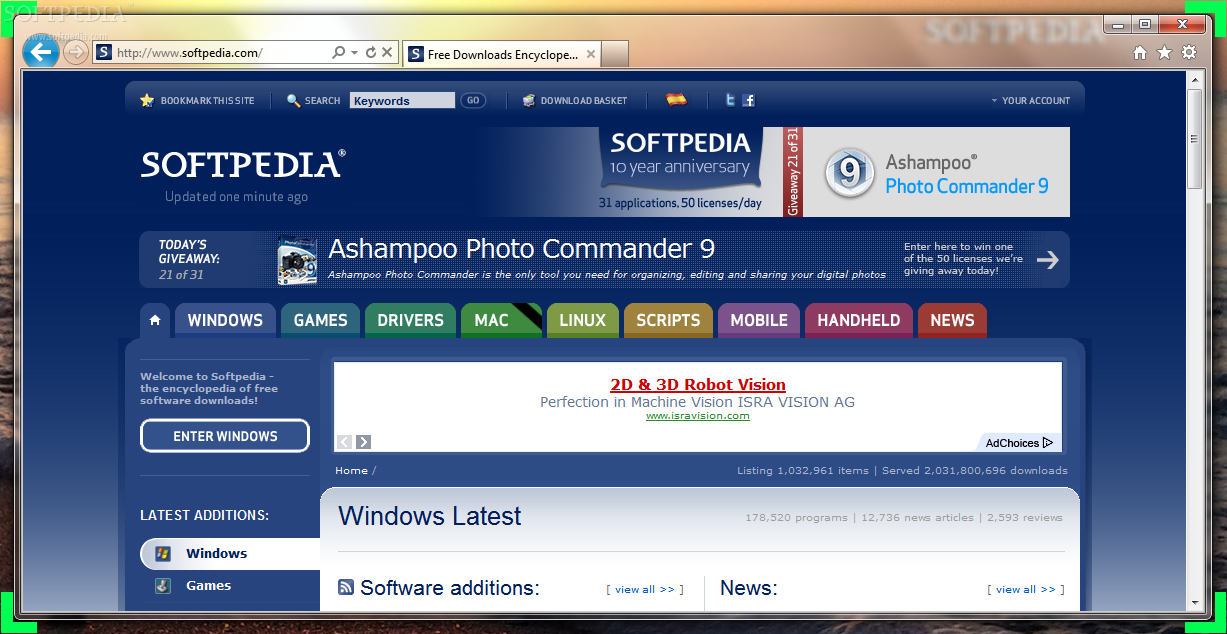1227x634 pixels.
Task: Select Windows in Latest Additions list
Action: pyautogui.click(x=230, y=553)
